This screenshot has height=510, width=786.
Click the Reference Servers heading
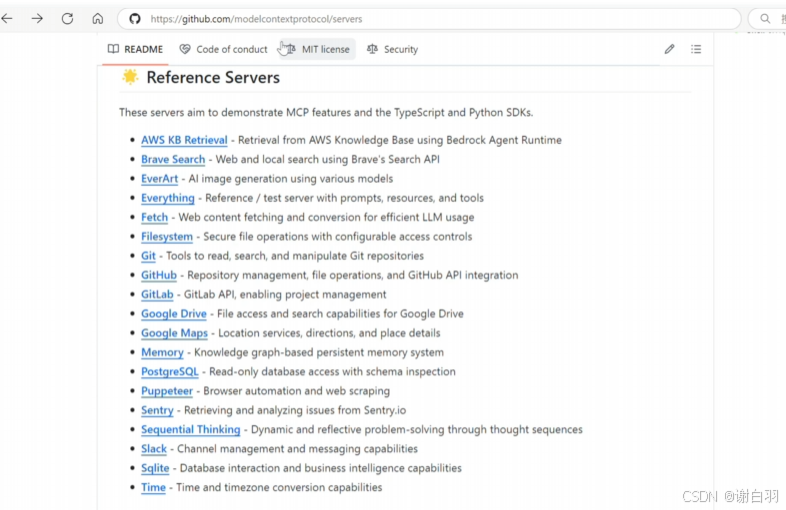pos(213,78)
